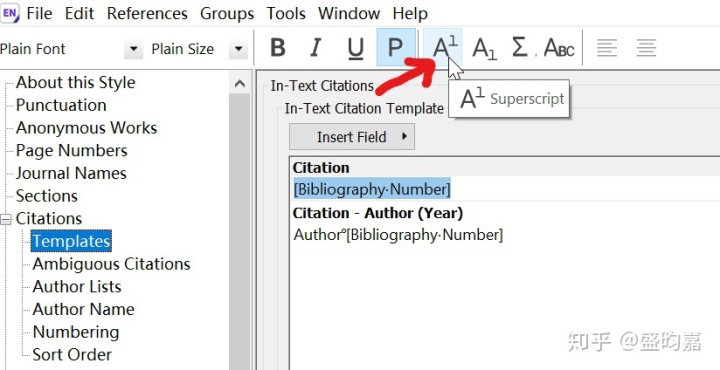Viewport: 720px width, 370px height.
Task: Select Anonymous Works
Action: click(x=86, y=128)
